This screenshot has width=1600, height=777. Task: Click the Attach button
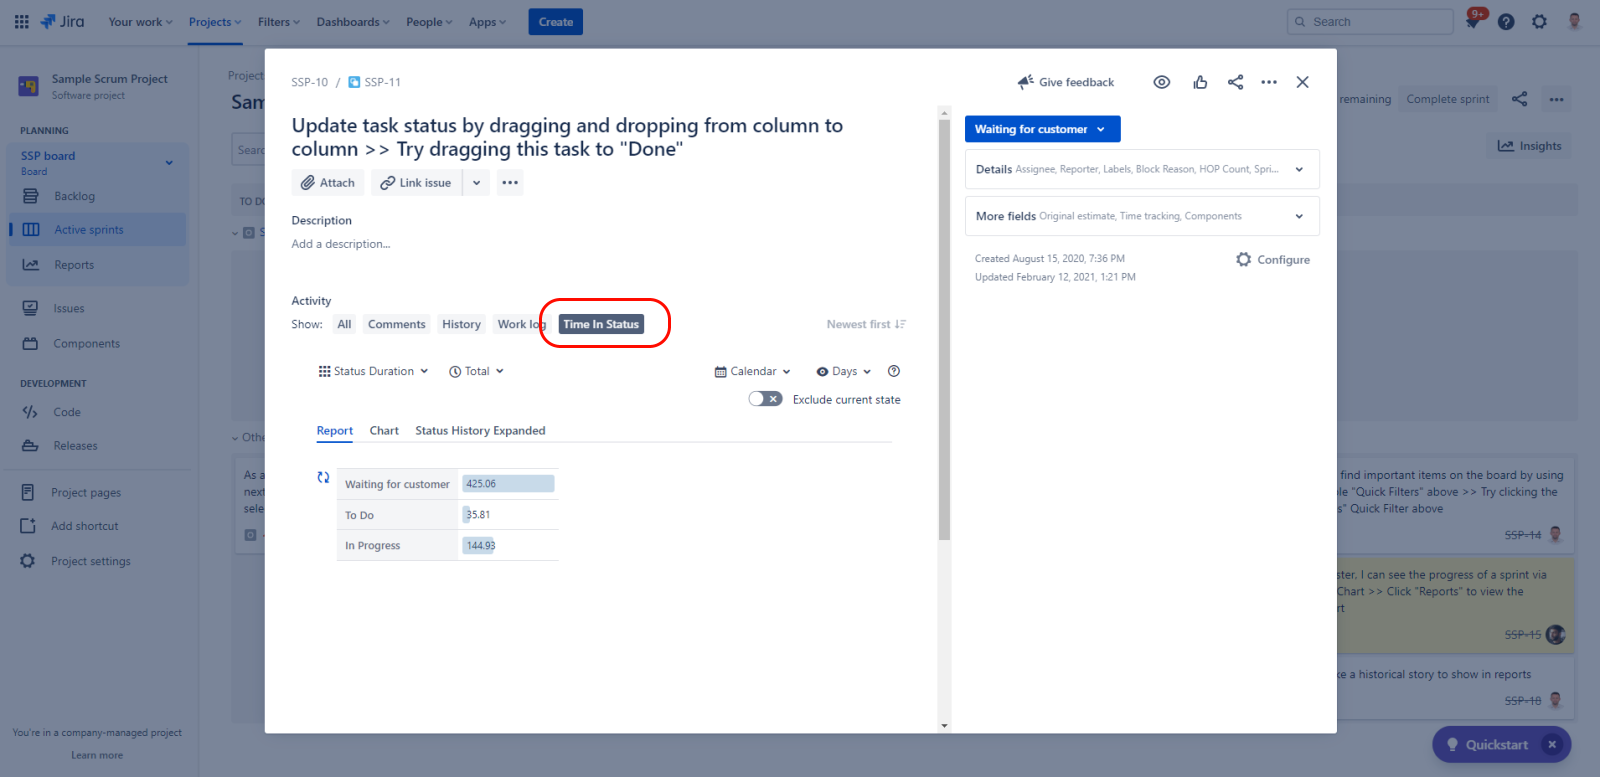(x=328, y=183)
